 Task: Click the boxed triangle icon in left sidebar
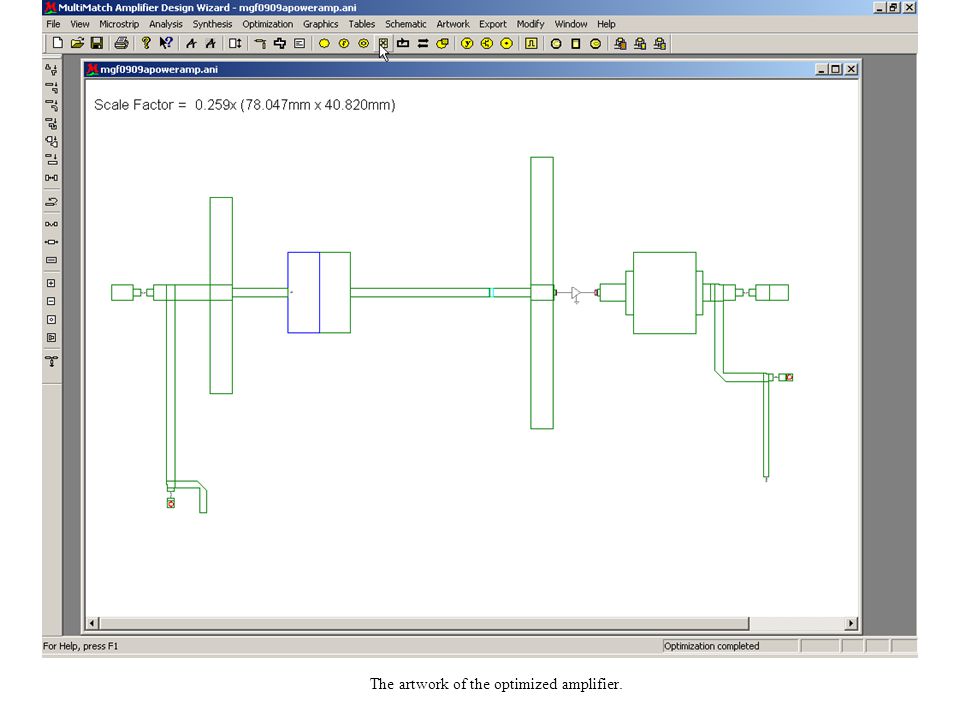51,337
